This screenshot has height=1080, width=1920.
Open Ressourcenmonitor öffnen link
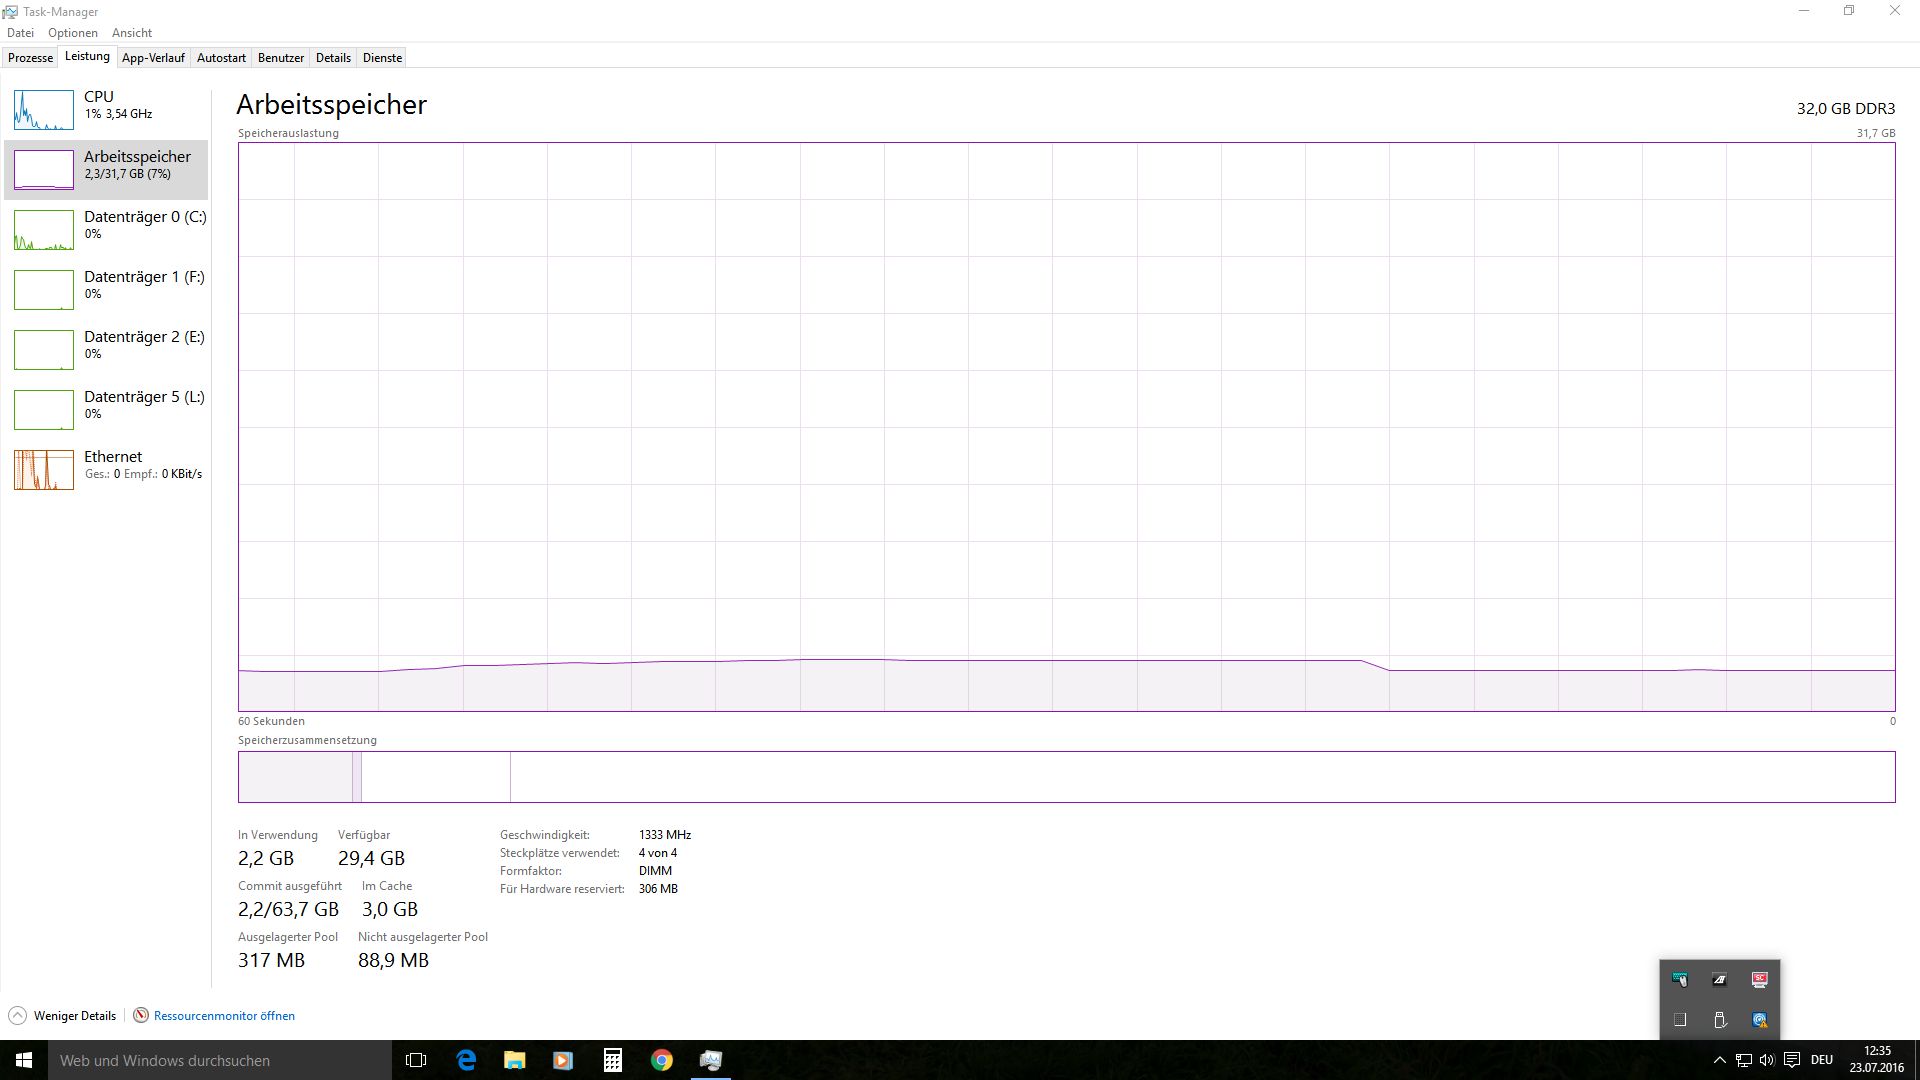coord(224,1016)
